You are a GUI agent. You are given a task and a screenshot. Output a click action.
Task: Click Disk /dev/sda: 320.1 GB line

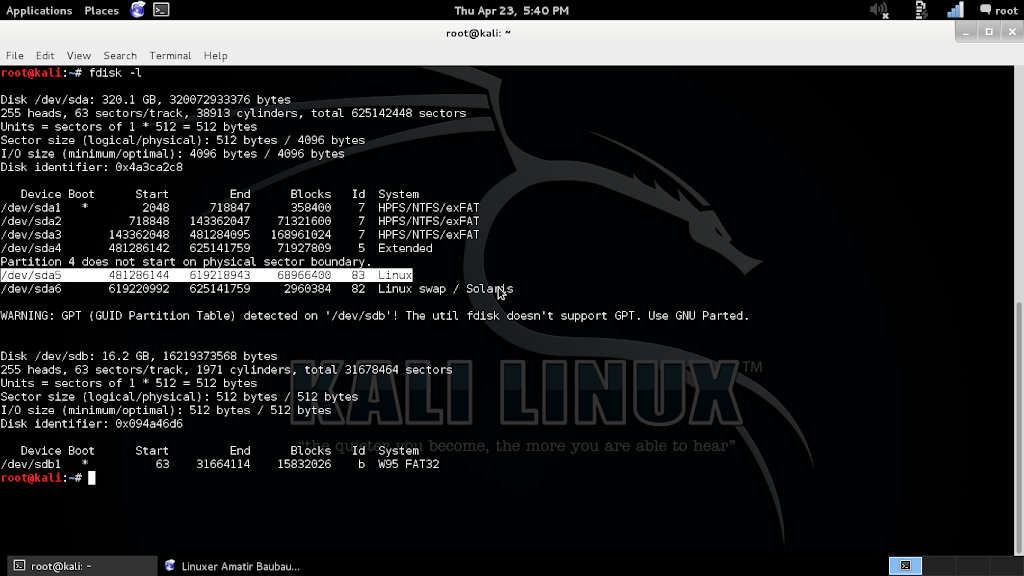[146, 100]
